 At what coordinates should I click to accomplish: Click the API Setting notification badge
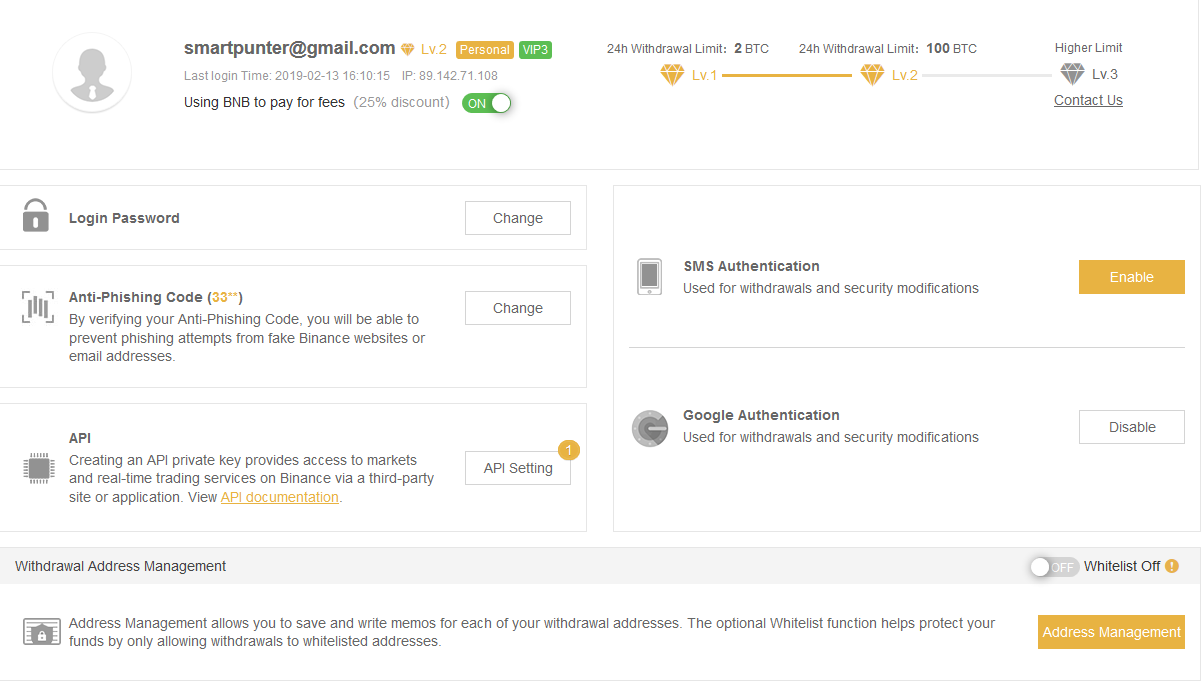coord(569,450)
